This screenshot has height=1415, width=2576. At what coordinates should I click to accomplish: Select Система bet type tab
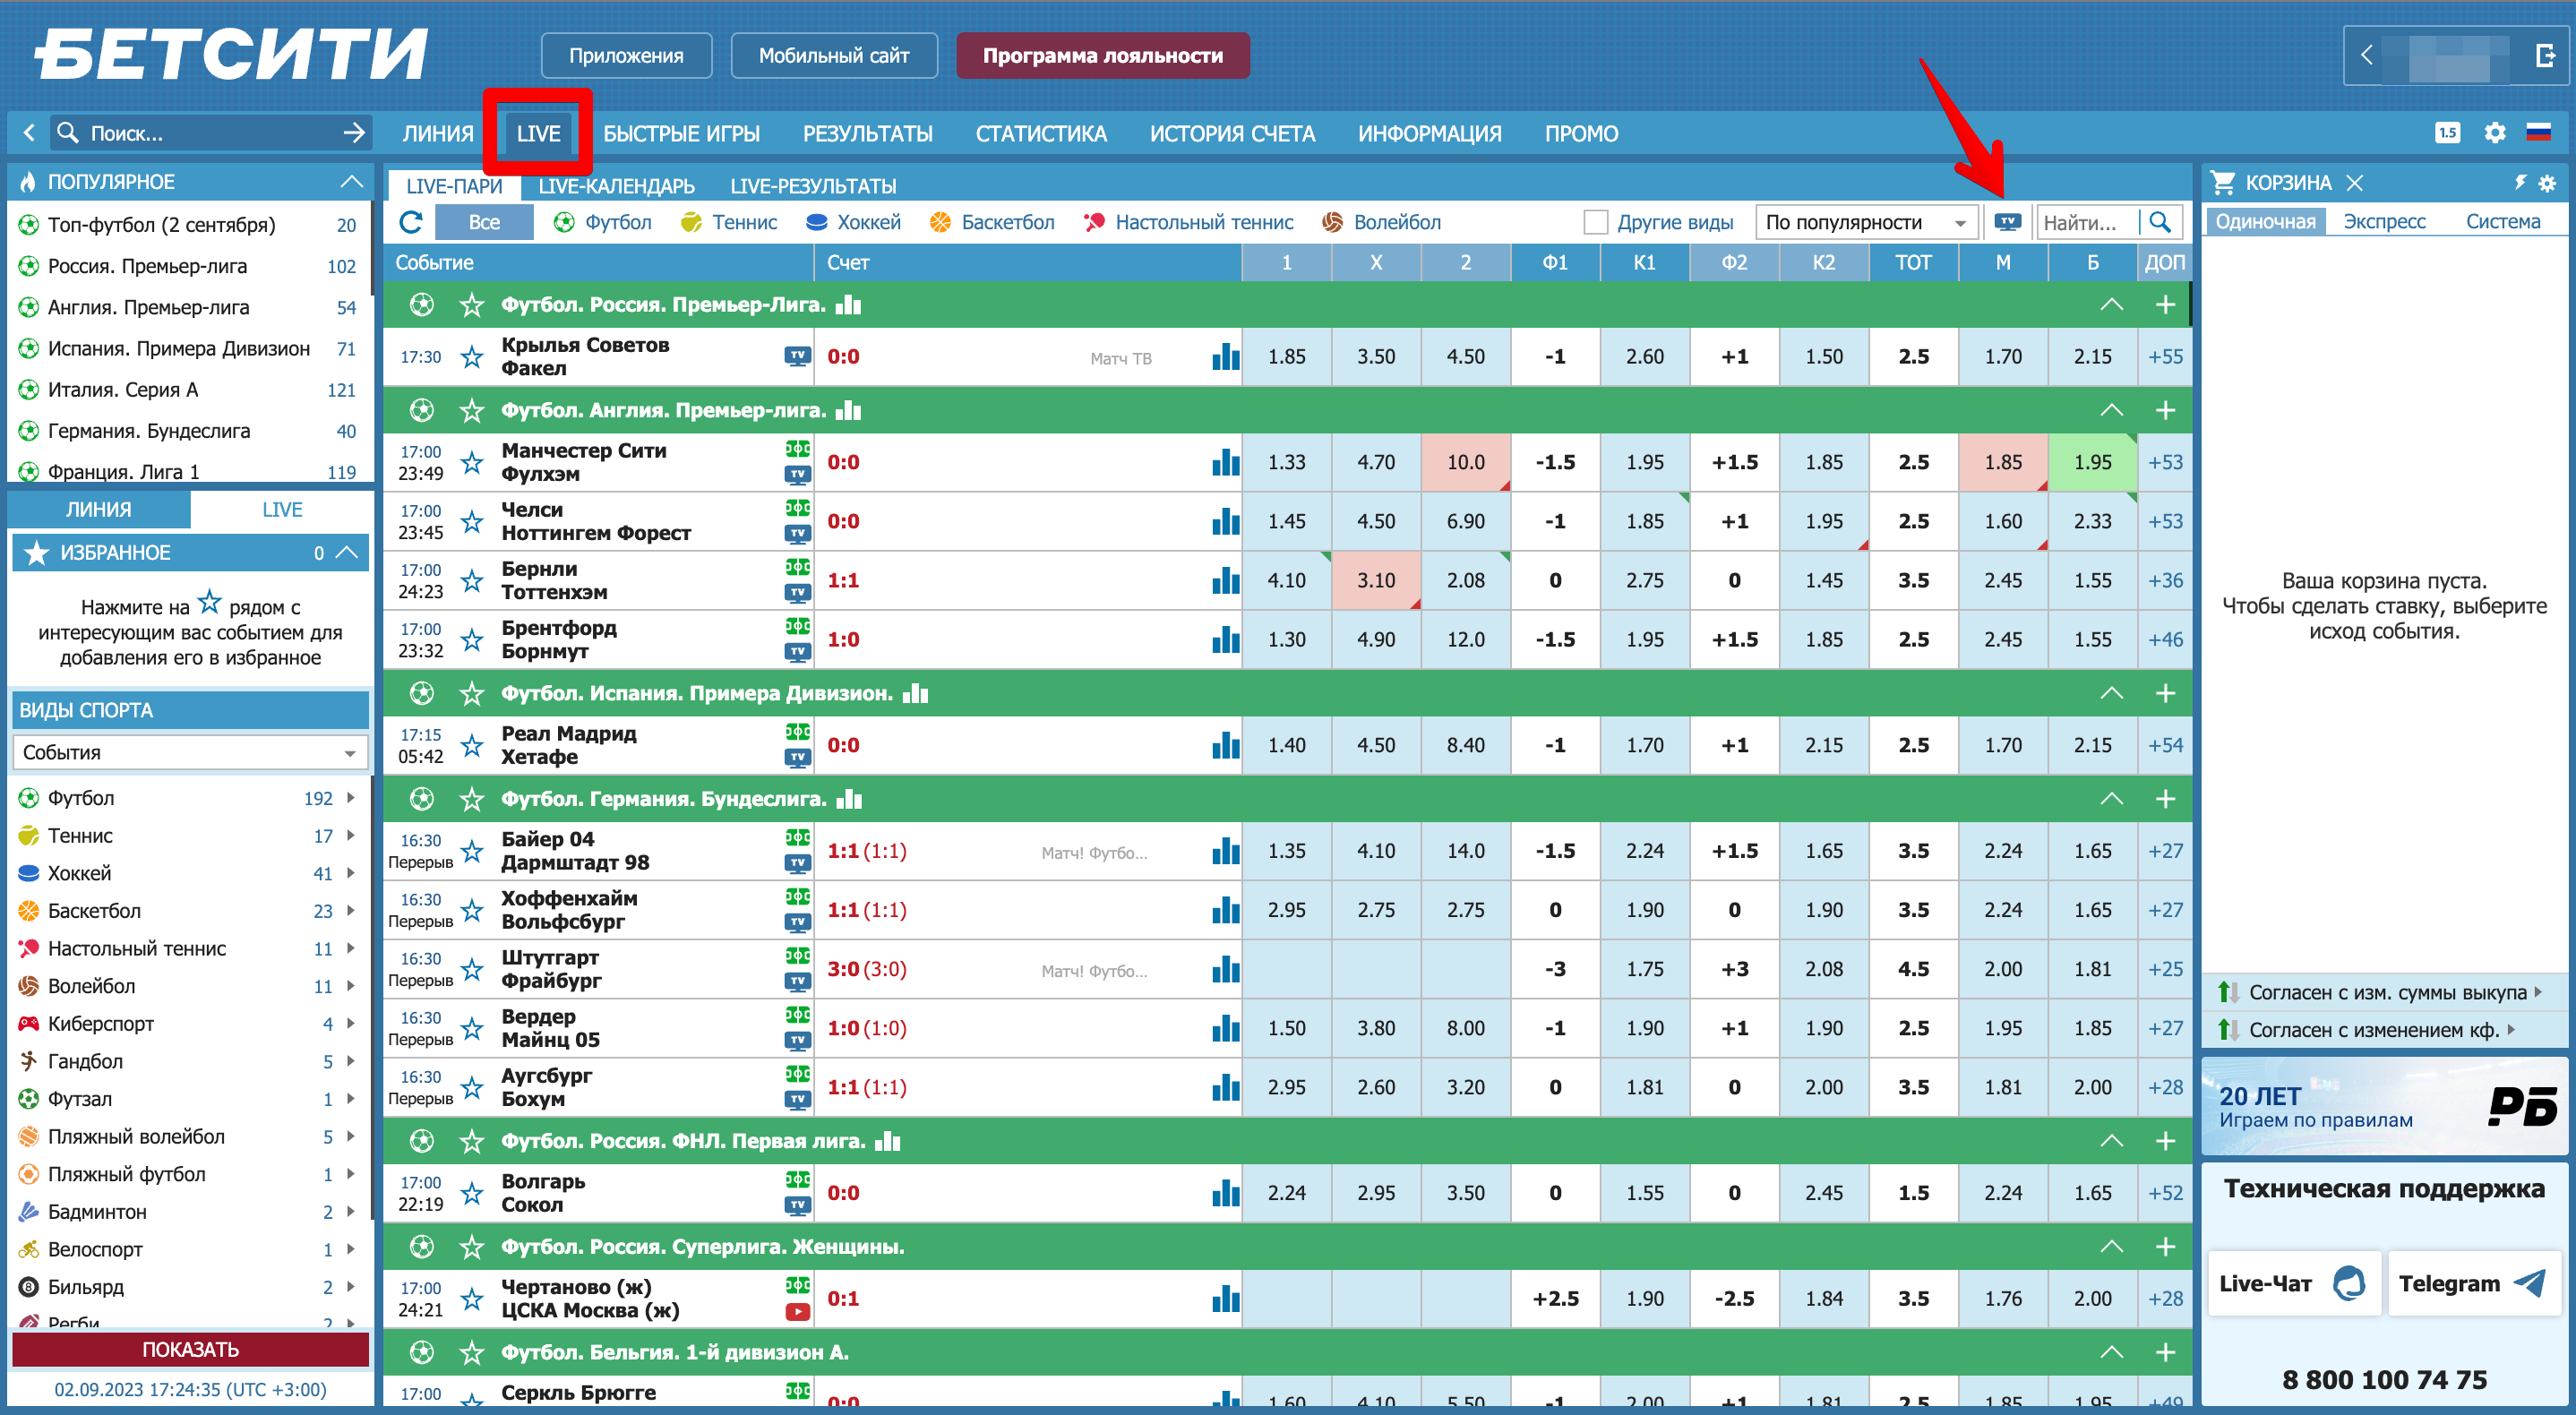tap(2502, 221)
